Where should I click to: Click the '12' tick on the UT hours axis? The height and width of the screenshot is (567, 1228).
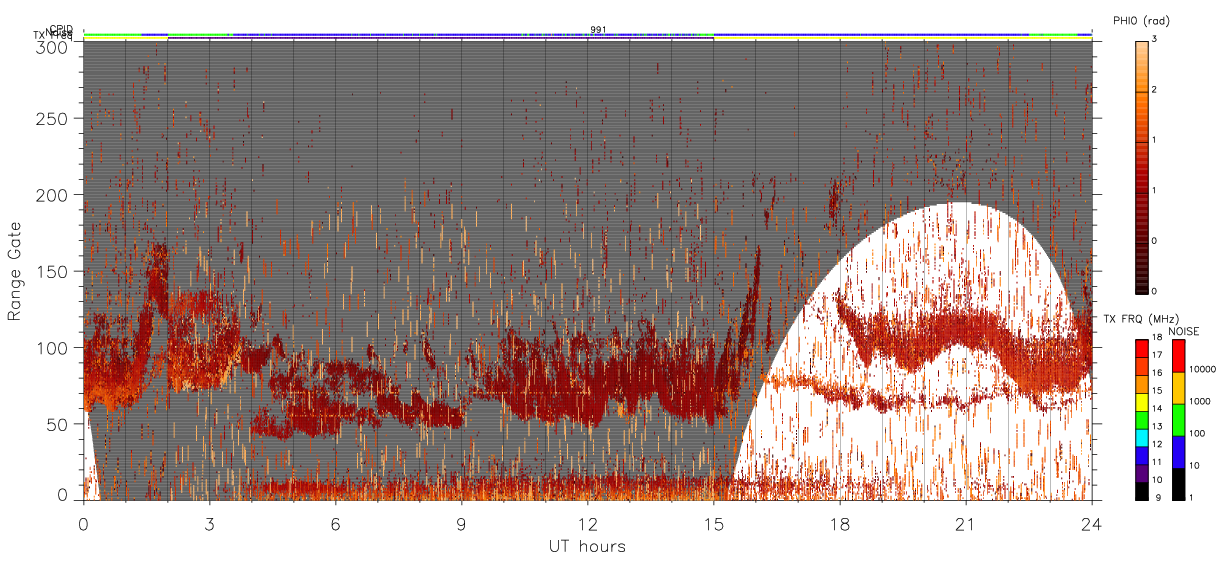[x=587, y=523]
